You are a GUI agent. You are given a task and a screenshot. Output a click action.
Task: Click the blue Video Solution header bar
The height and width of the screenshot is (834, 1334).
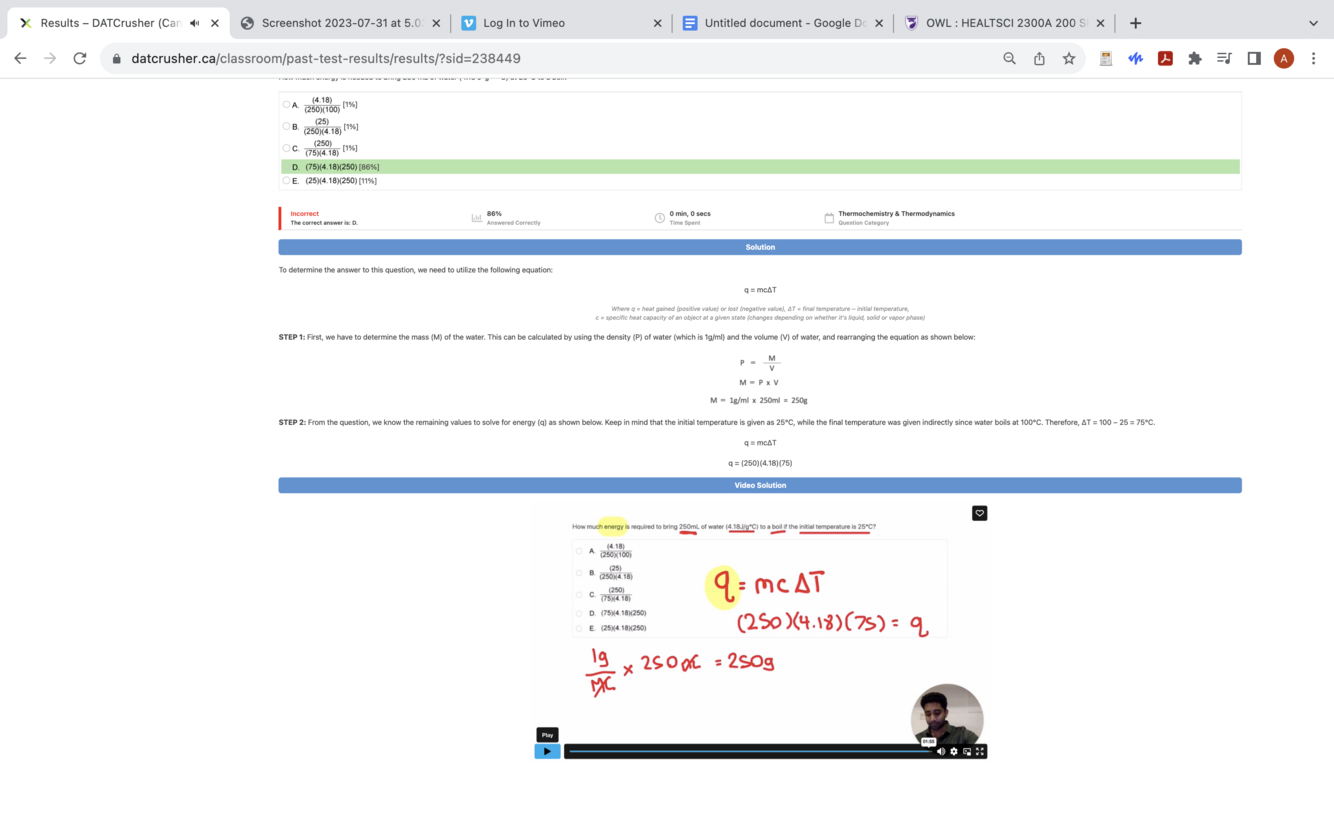tap(760, 485)
